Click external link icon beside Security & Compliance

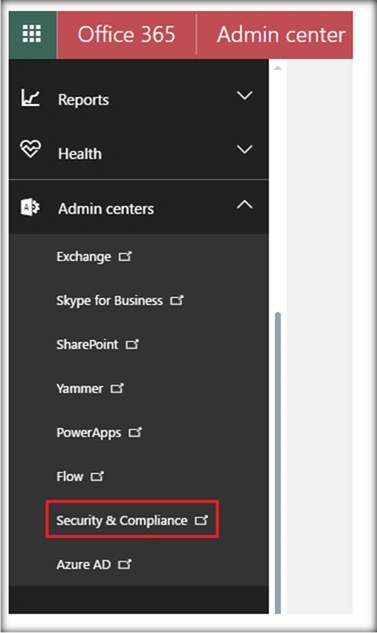tap(201, 520)
